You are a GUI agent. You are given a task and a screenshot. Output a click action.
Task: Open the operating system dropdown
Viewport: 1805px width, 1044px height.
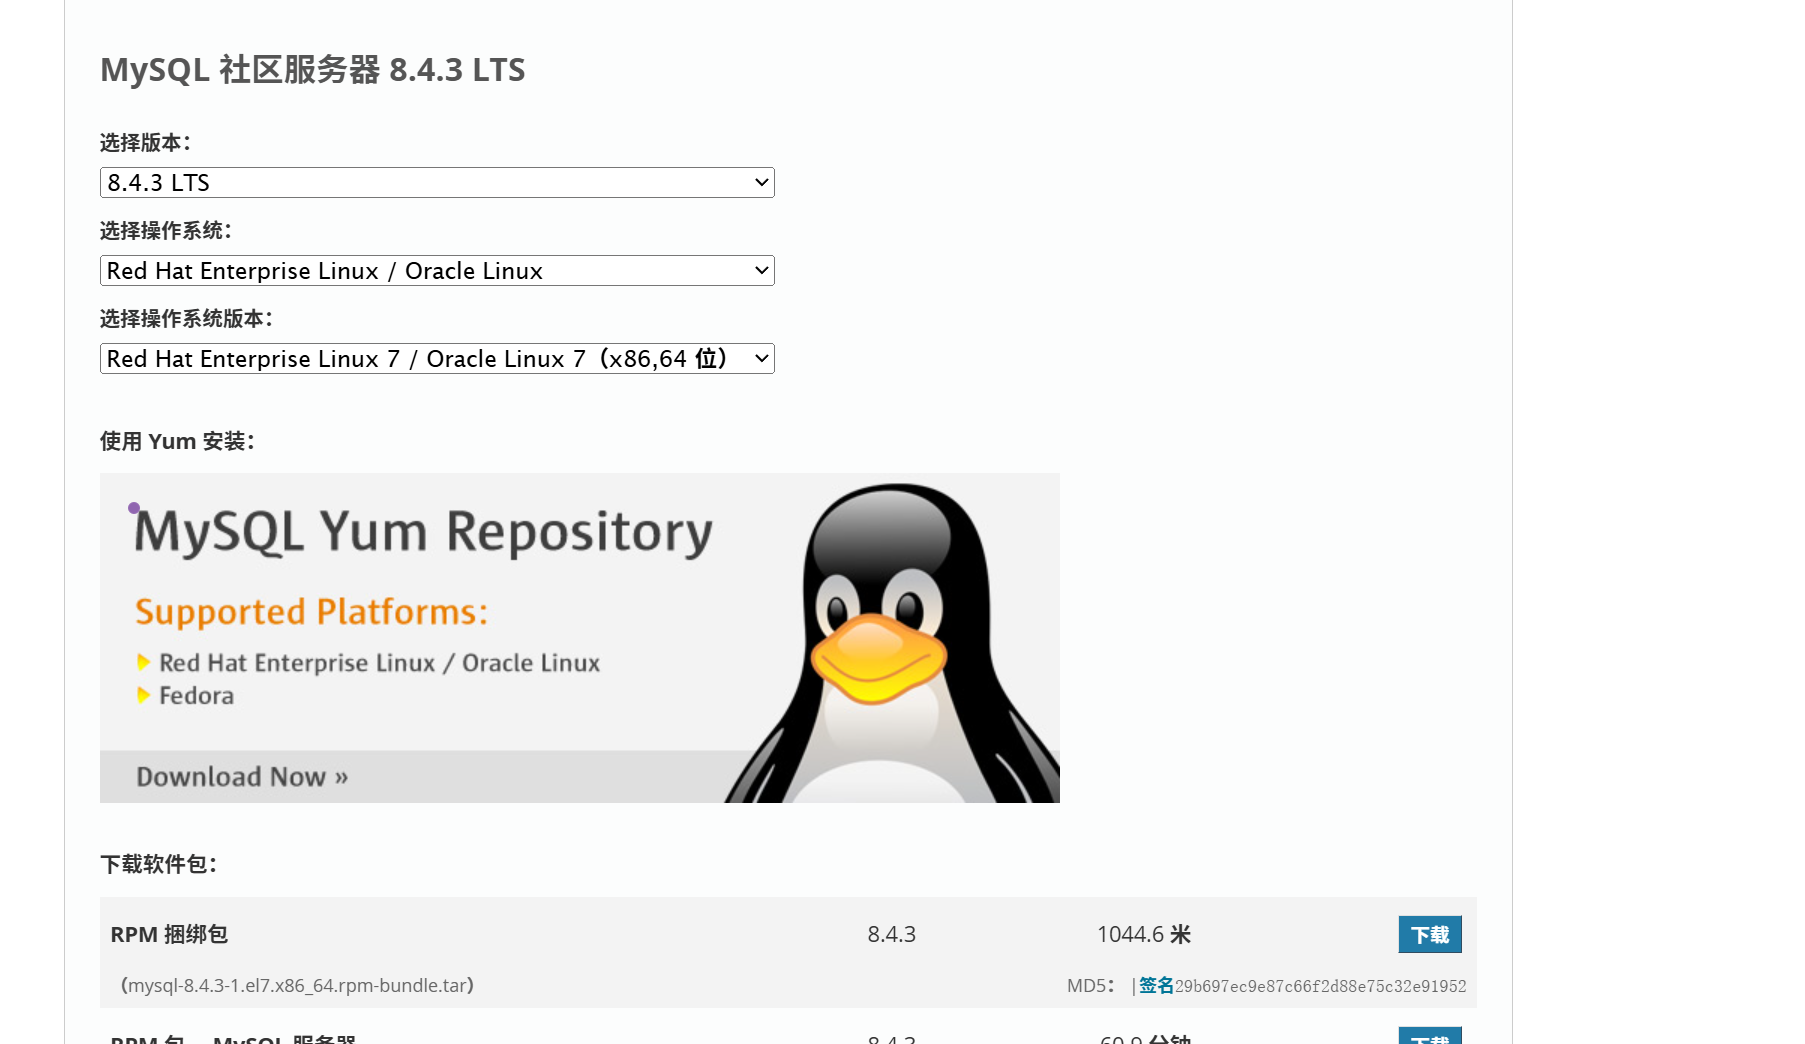point(437,270)
